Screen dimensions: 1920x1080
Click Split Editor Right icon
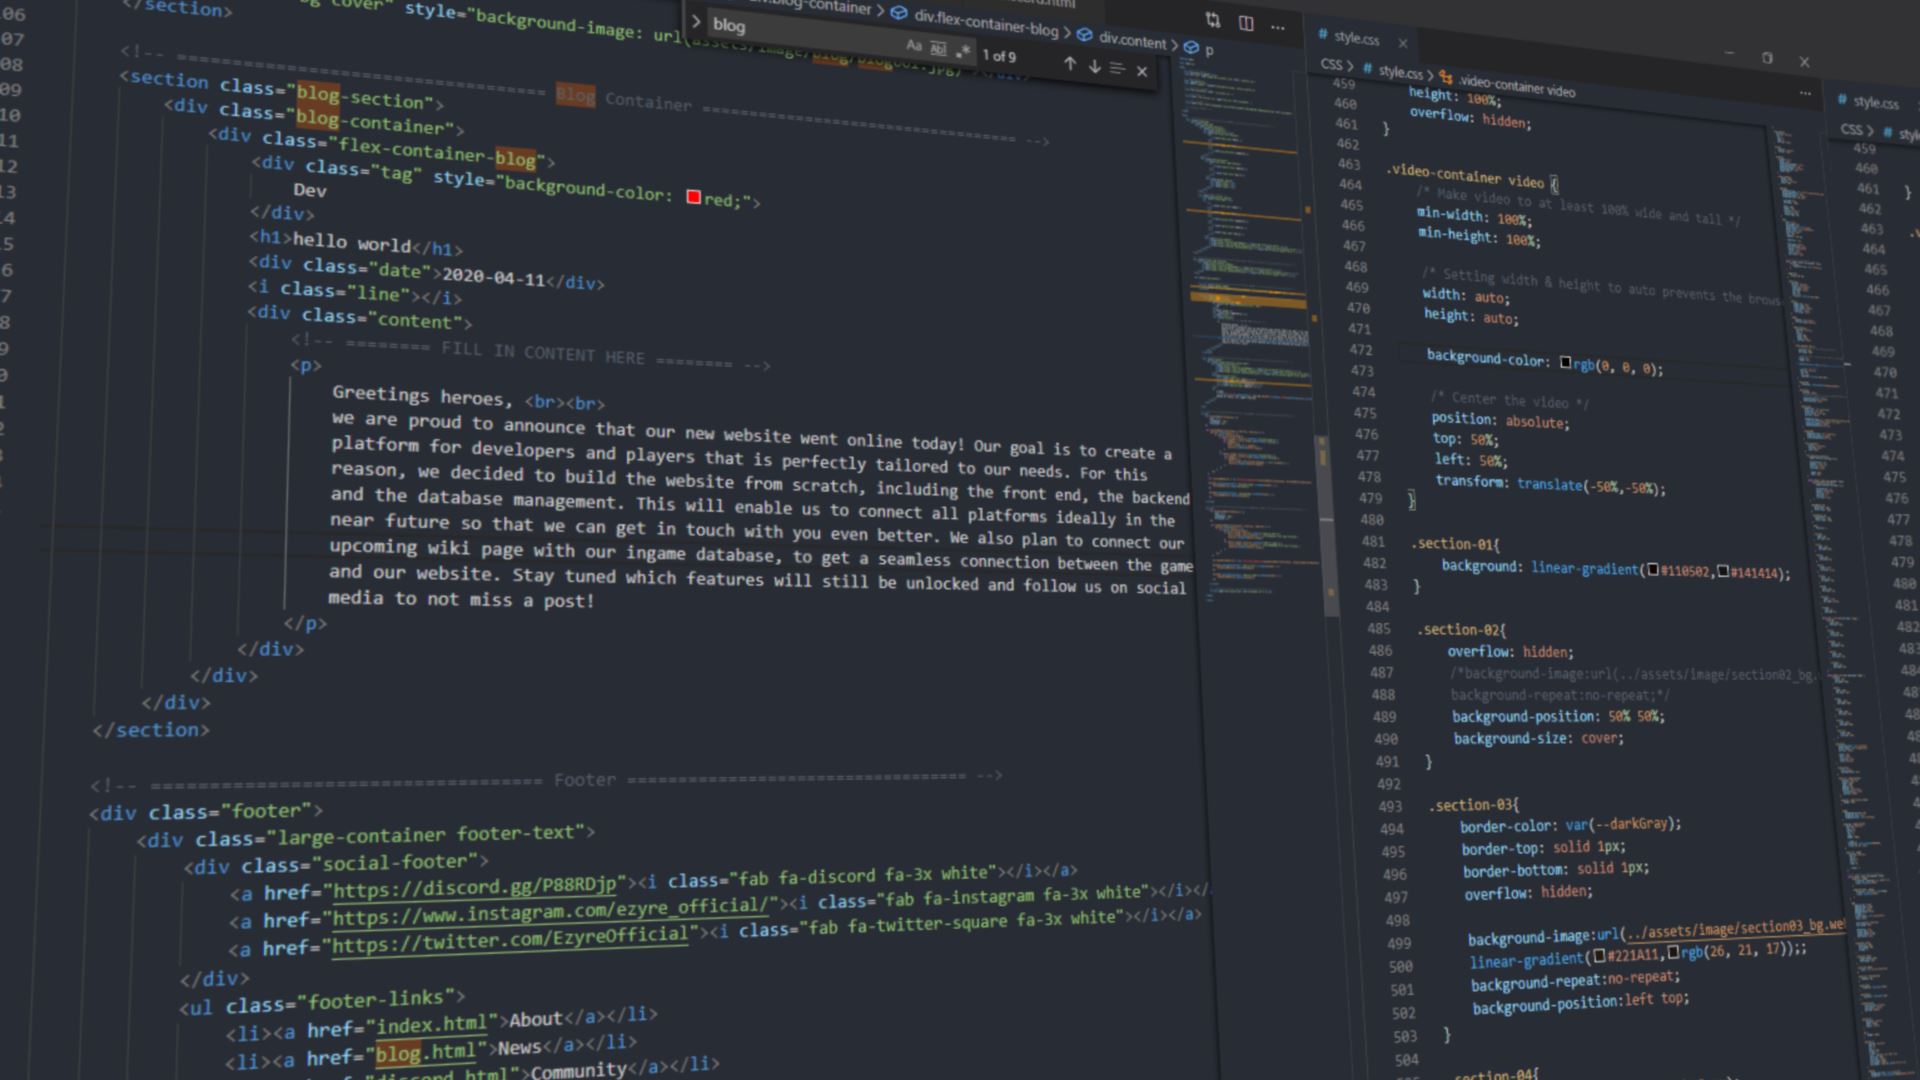point(1246,23)
